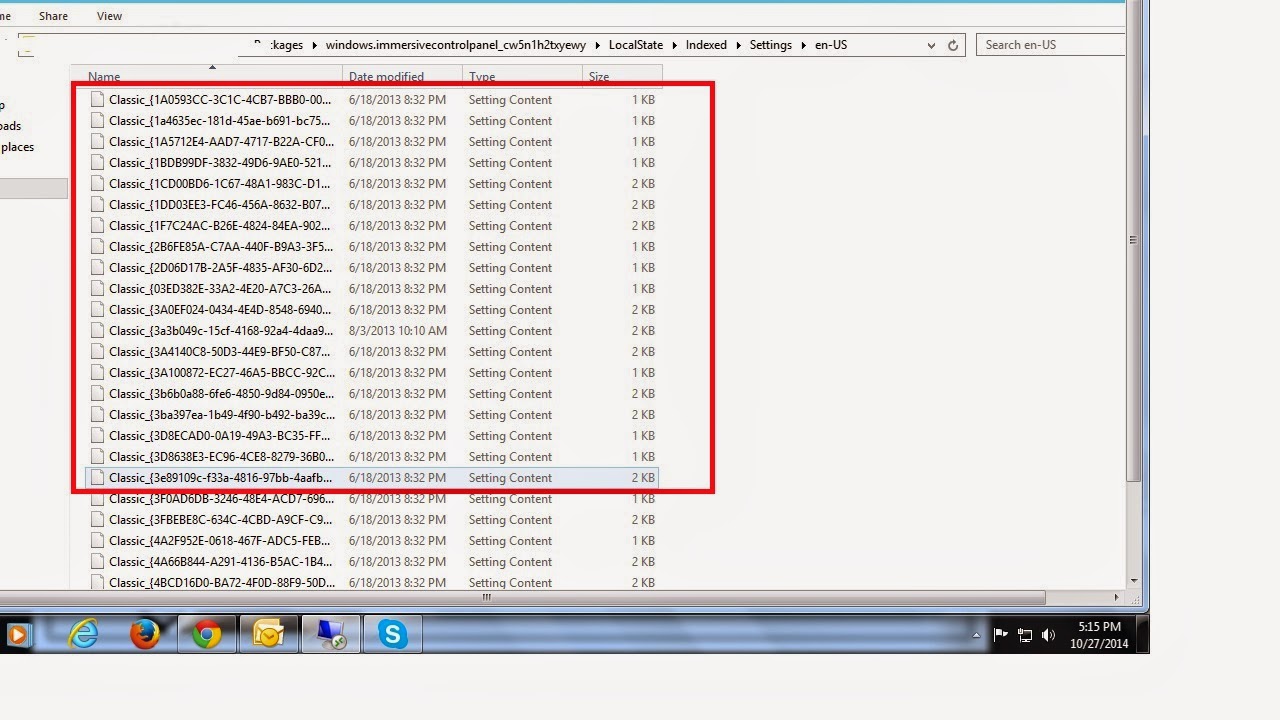Viewport: 1280px width, 720px height.
Task: Open Google Chrome from the taskbar
Action: coord(207,633)
